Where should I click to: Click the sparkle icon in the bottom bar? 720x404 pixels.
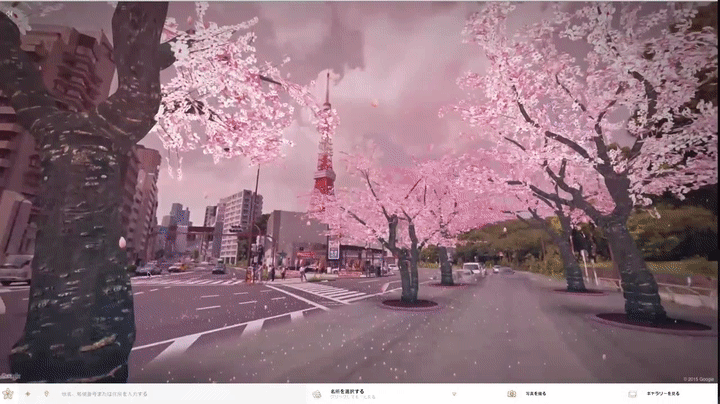click(x=28, y=394)
